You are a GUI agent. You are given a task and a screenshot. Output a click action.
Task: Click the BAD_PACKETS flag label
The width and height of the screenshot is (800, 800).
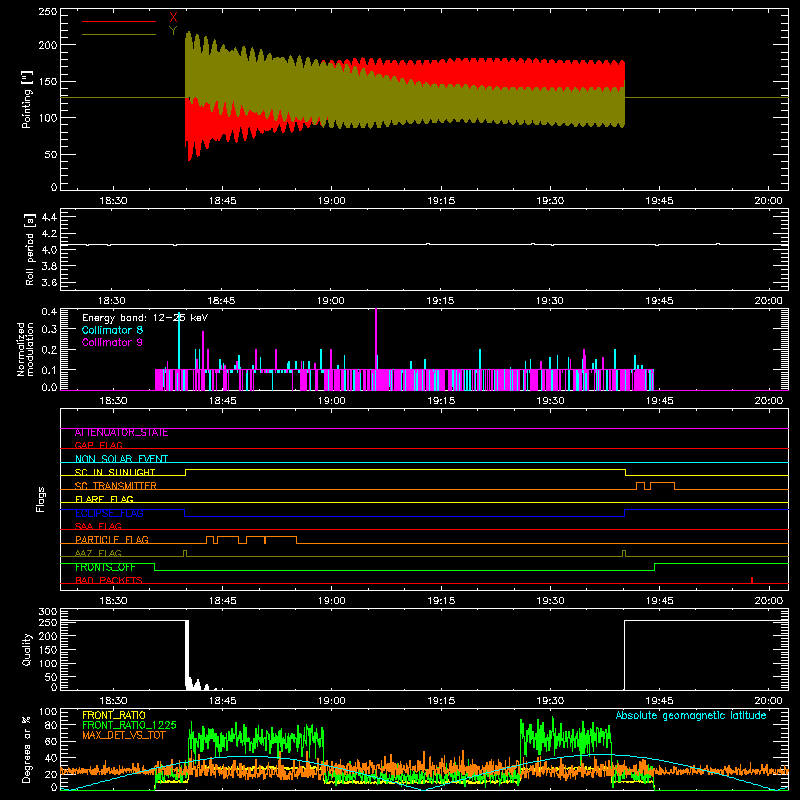click(109, 580)
